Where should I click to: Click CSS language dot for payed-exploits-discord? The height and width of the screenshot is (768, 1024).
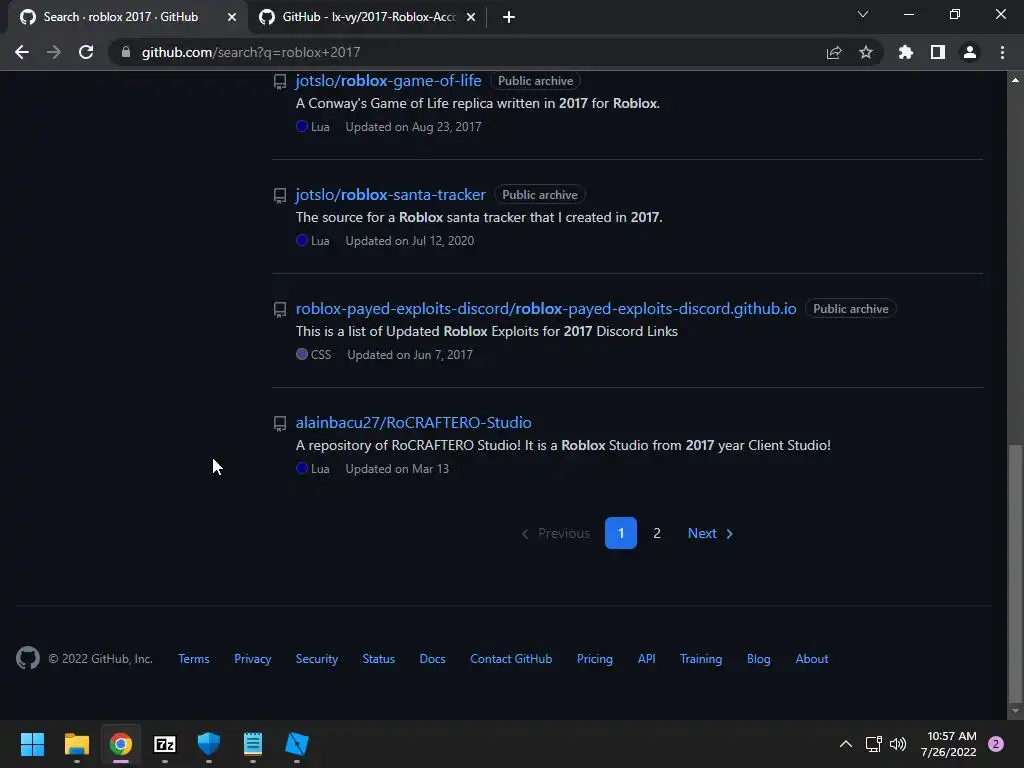pos(302,354)
